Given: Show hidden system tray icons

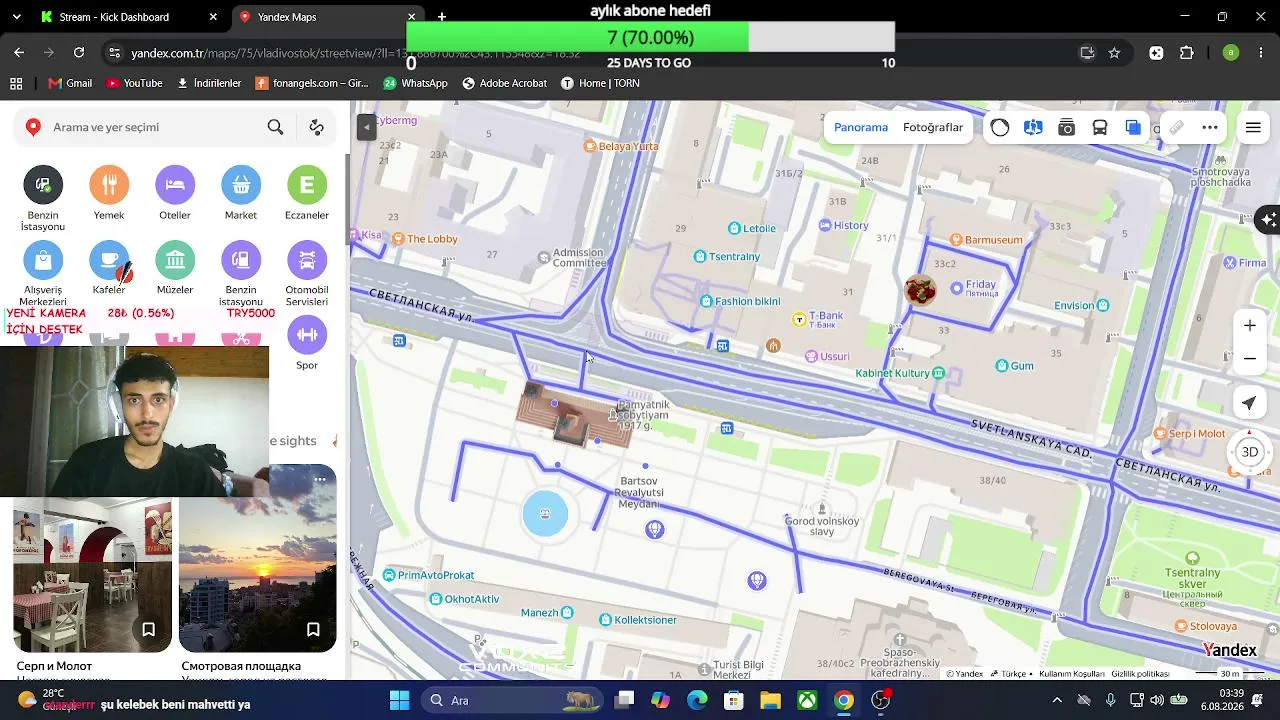Looking at the screenshot, I should pos(1057,700).
